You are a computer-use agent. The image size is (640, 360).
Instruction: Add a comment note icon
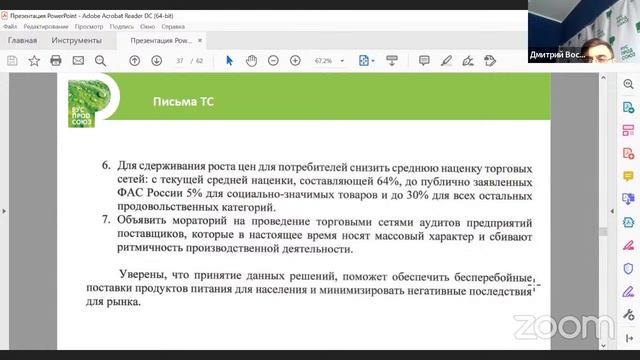pos(424,61)
